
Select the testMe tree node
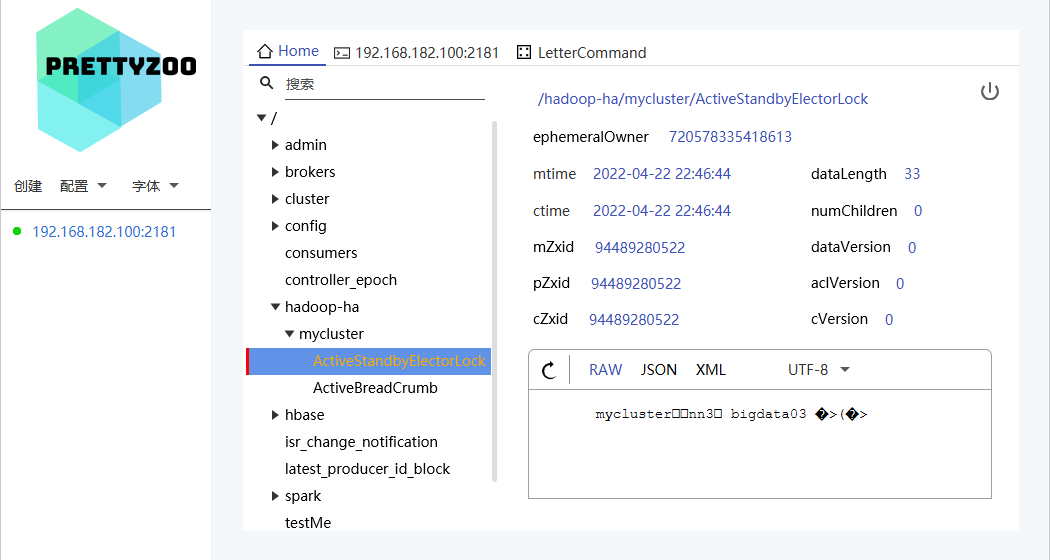pos(308,522)
